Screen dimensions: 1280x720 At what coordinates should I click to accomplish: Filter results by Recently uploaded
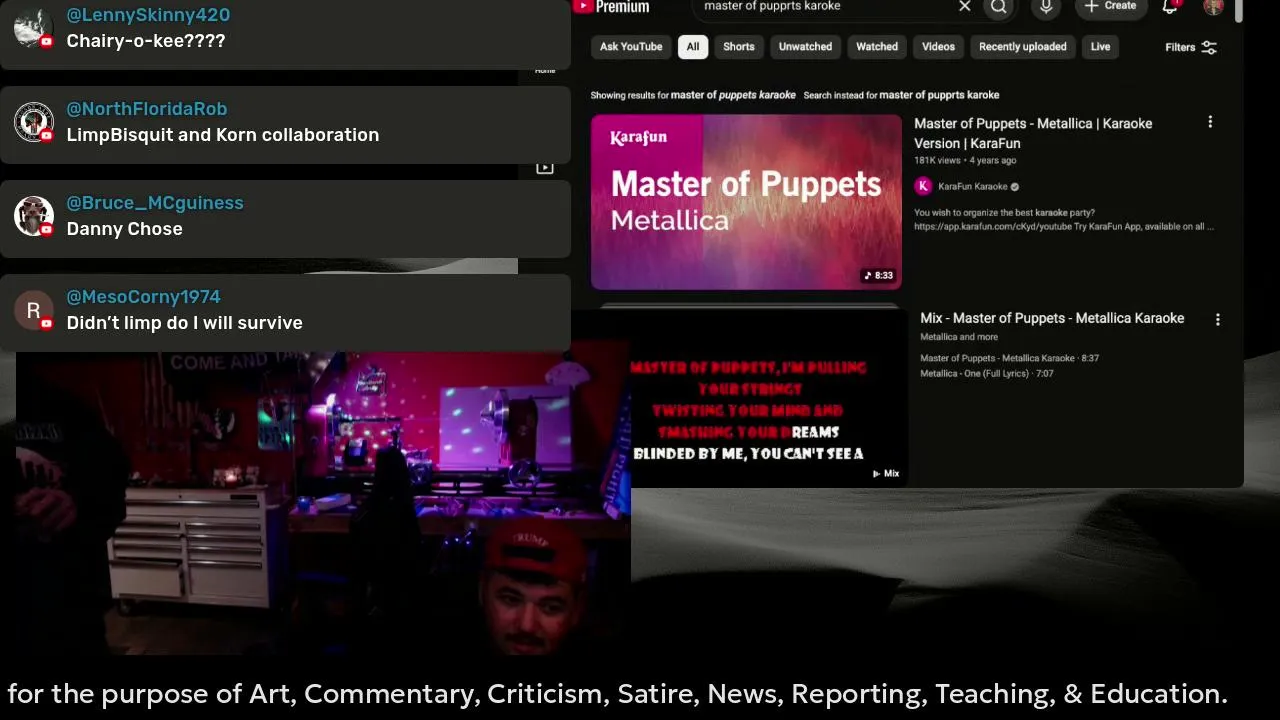tap(1022, 47)
